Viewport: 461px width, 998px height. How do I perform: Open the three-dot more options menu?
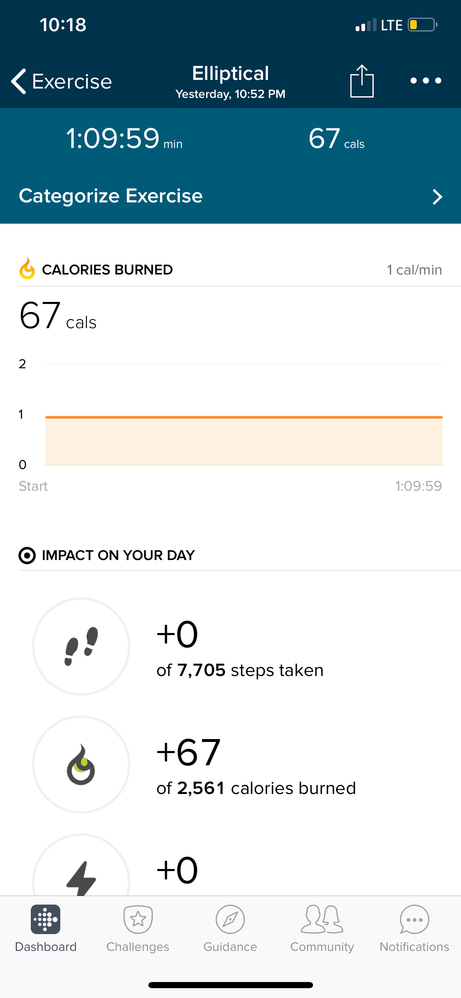pyautogui.click(x=425, y=81)
